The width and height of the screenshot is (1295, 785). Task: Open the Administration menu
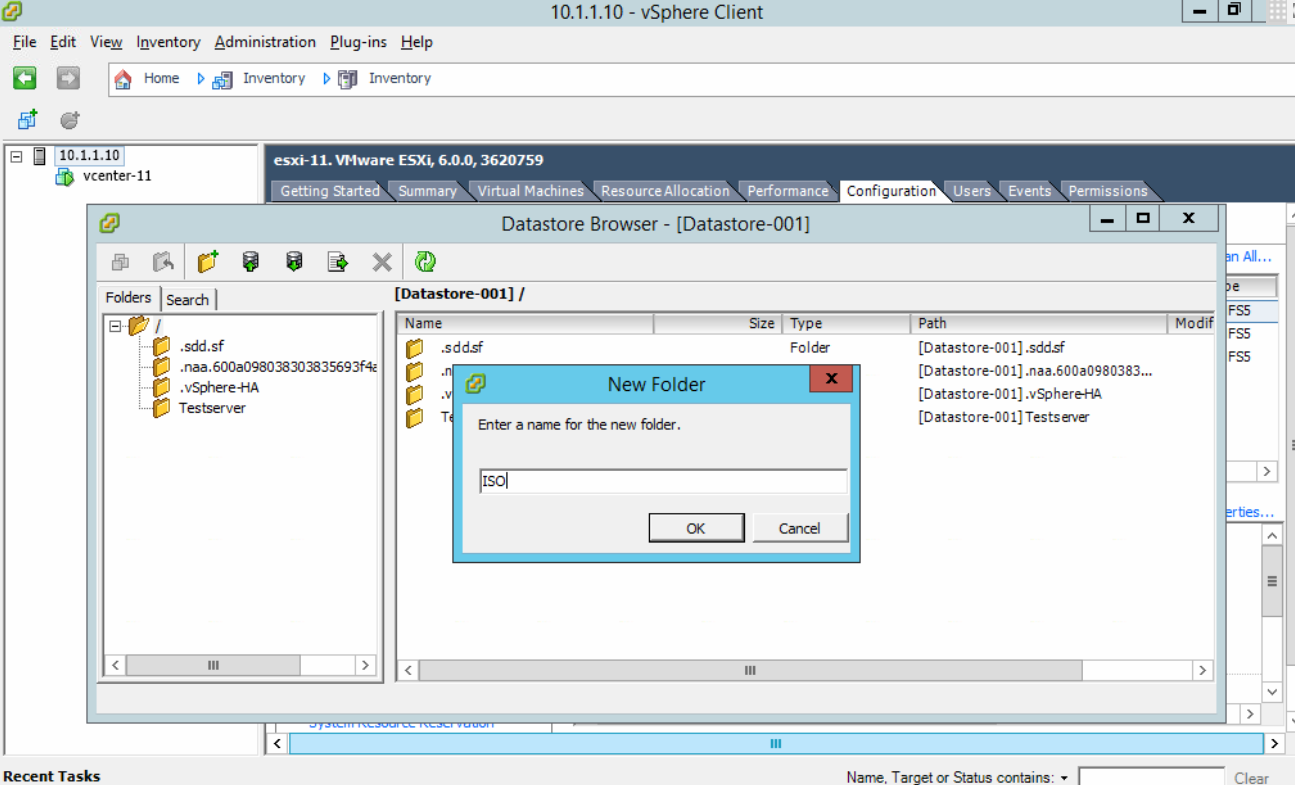pos(265,42)
